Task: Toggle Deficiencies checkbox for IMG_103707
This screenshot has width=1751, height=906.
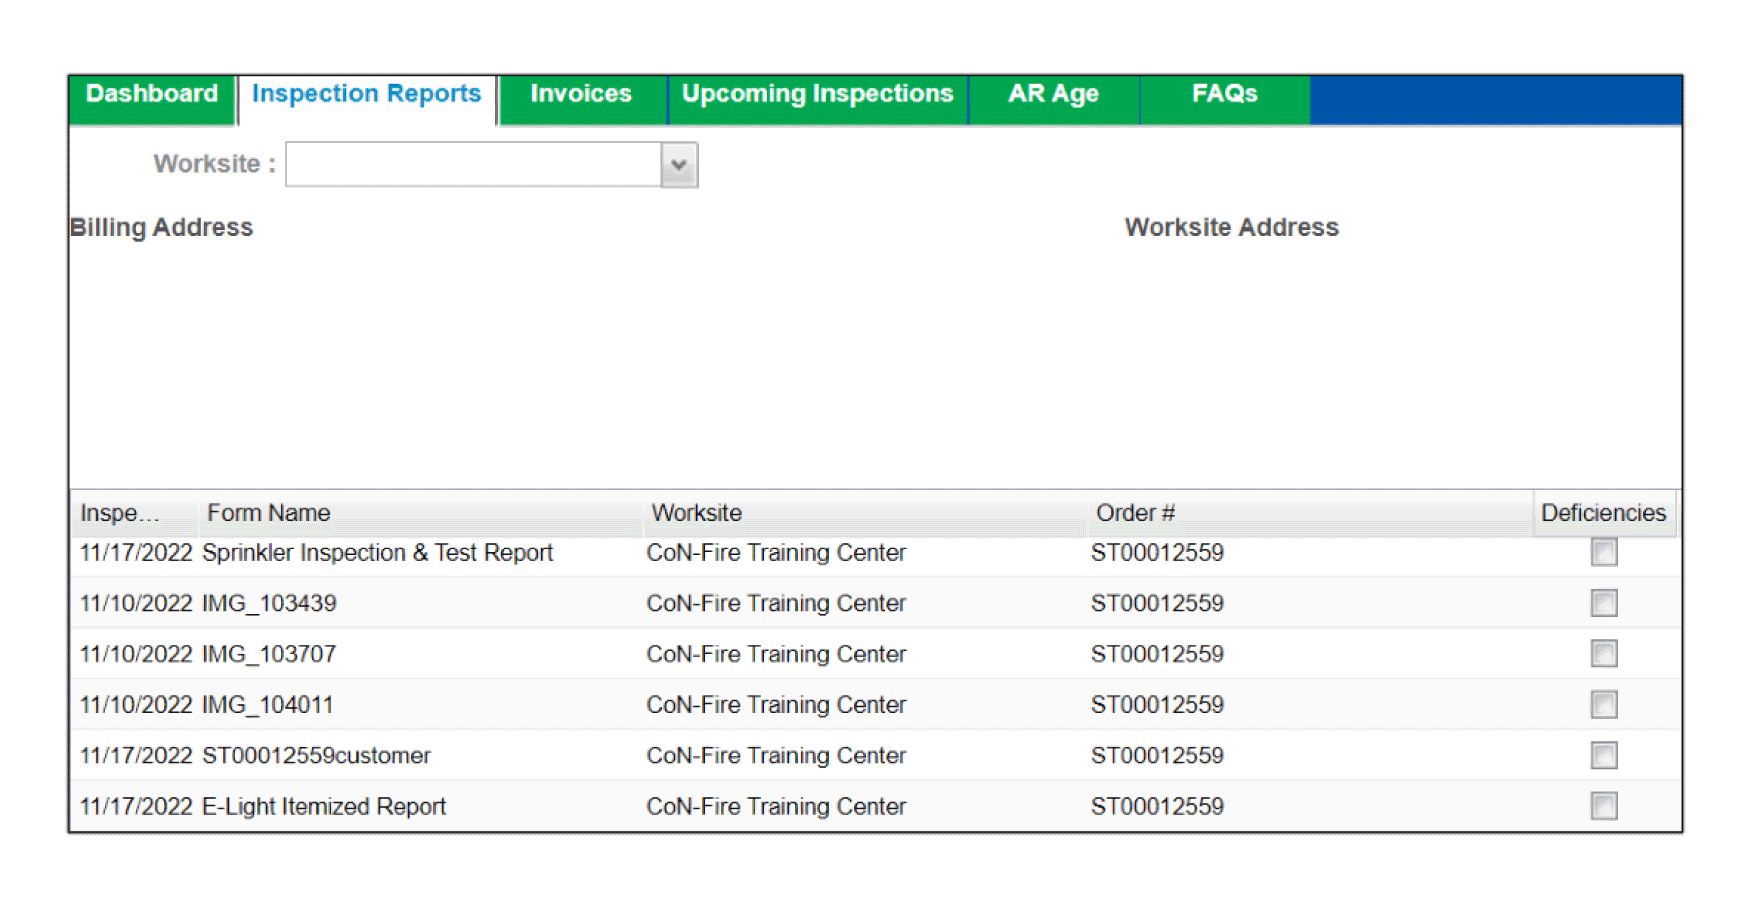Action: [x=1603, y=654]
